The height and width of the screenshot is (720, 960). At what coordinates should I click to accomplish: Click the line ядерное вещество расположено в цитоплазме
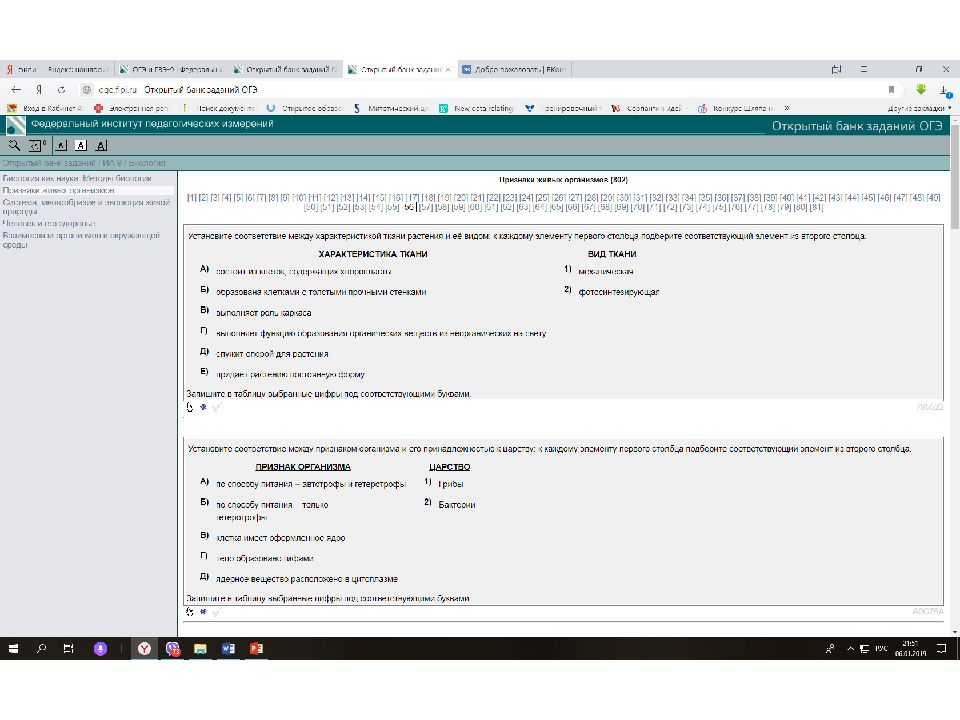click(x=307, y=579)
